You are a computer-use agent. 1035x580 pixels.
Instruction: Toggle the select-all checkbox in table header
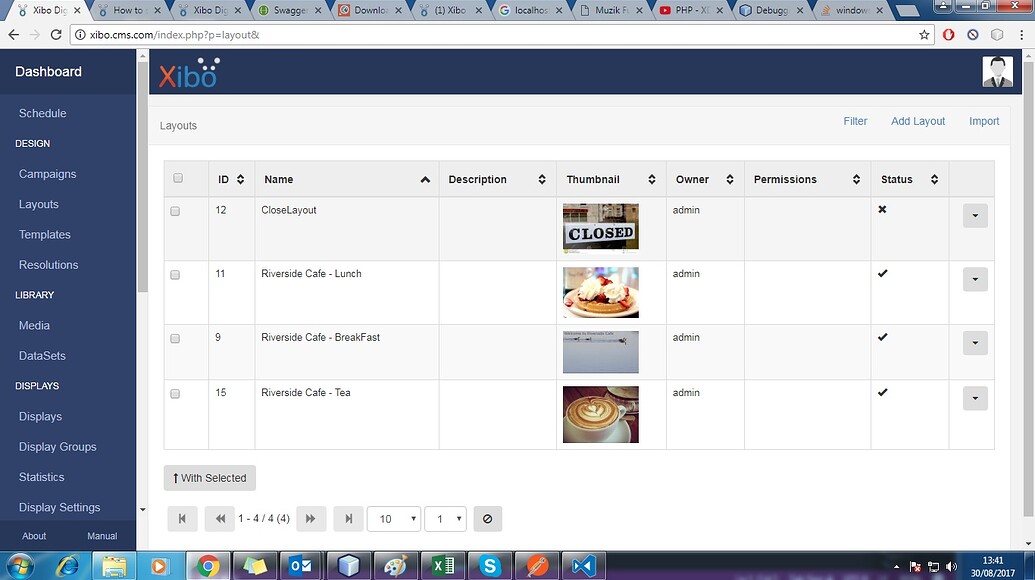tap(178, 178)
